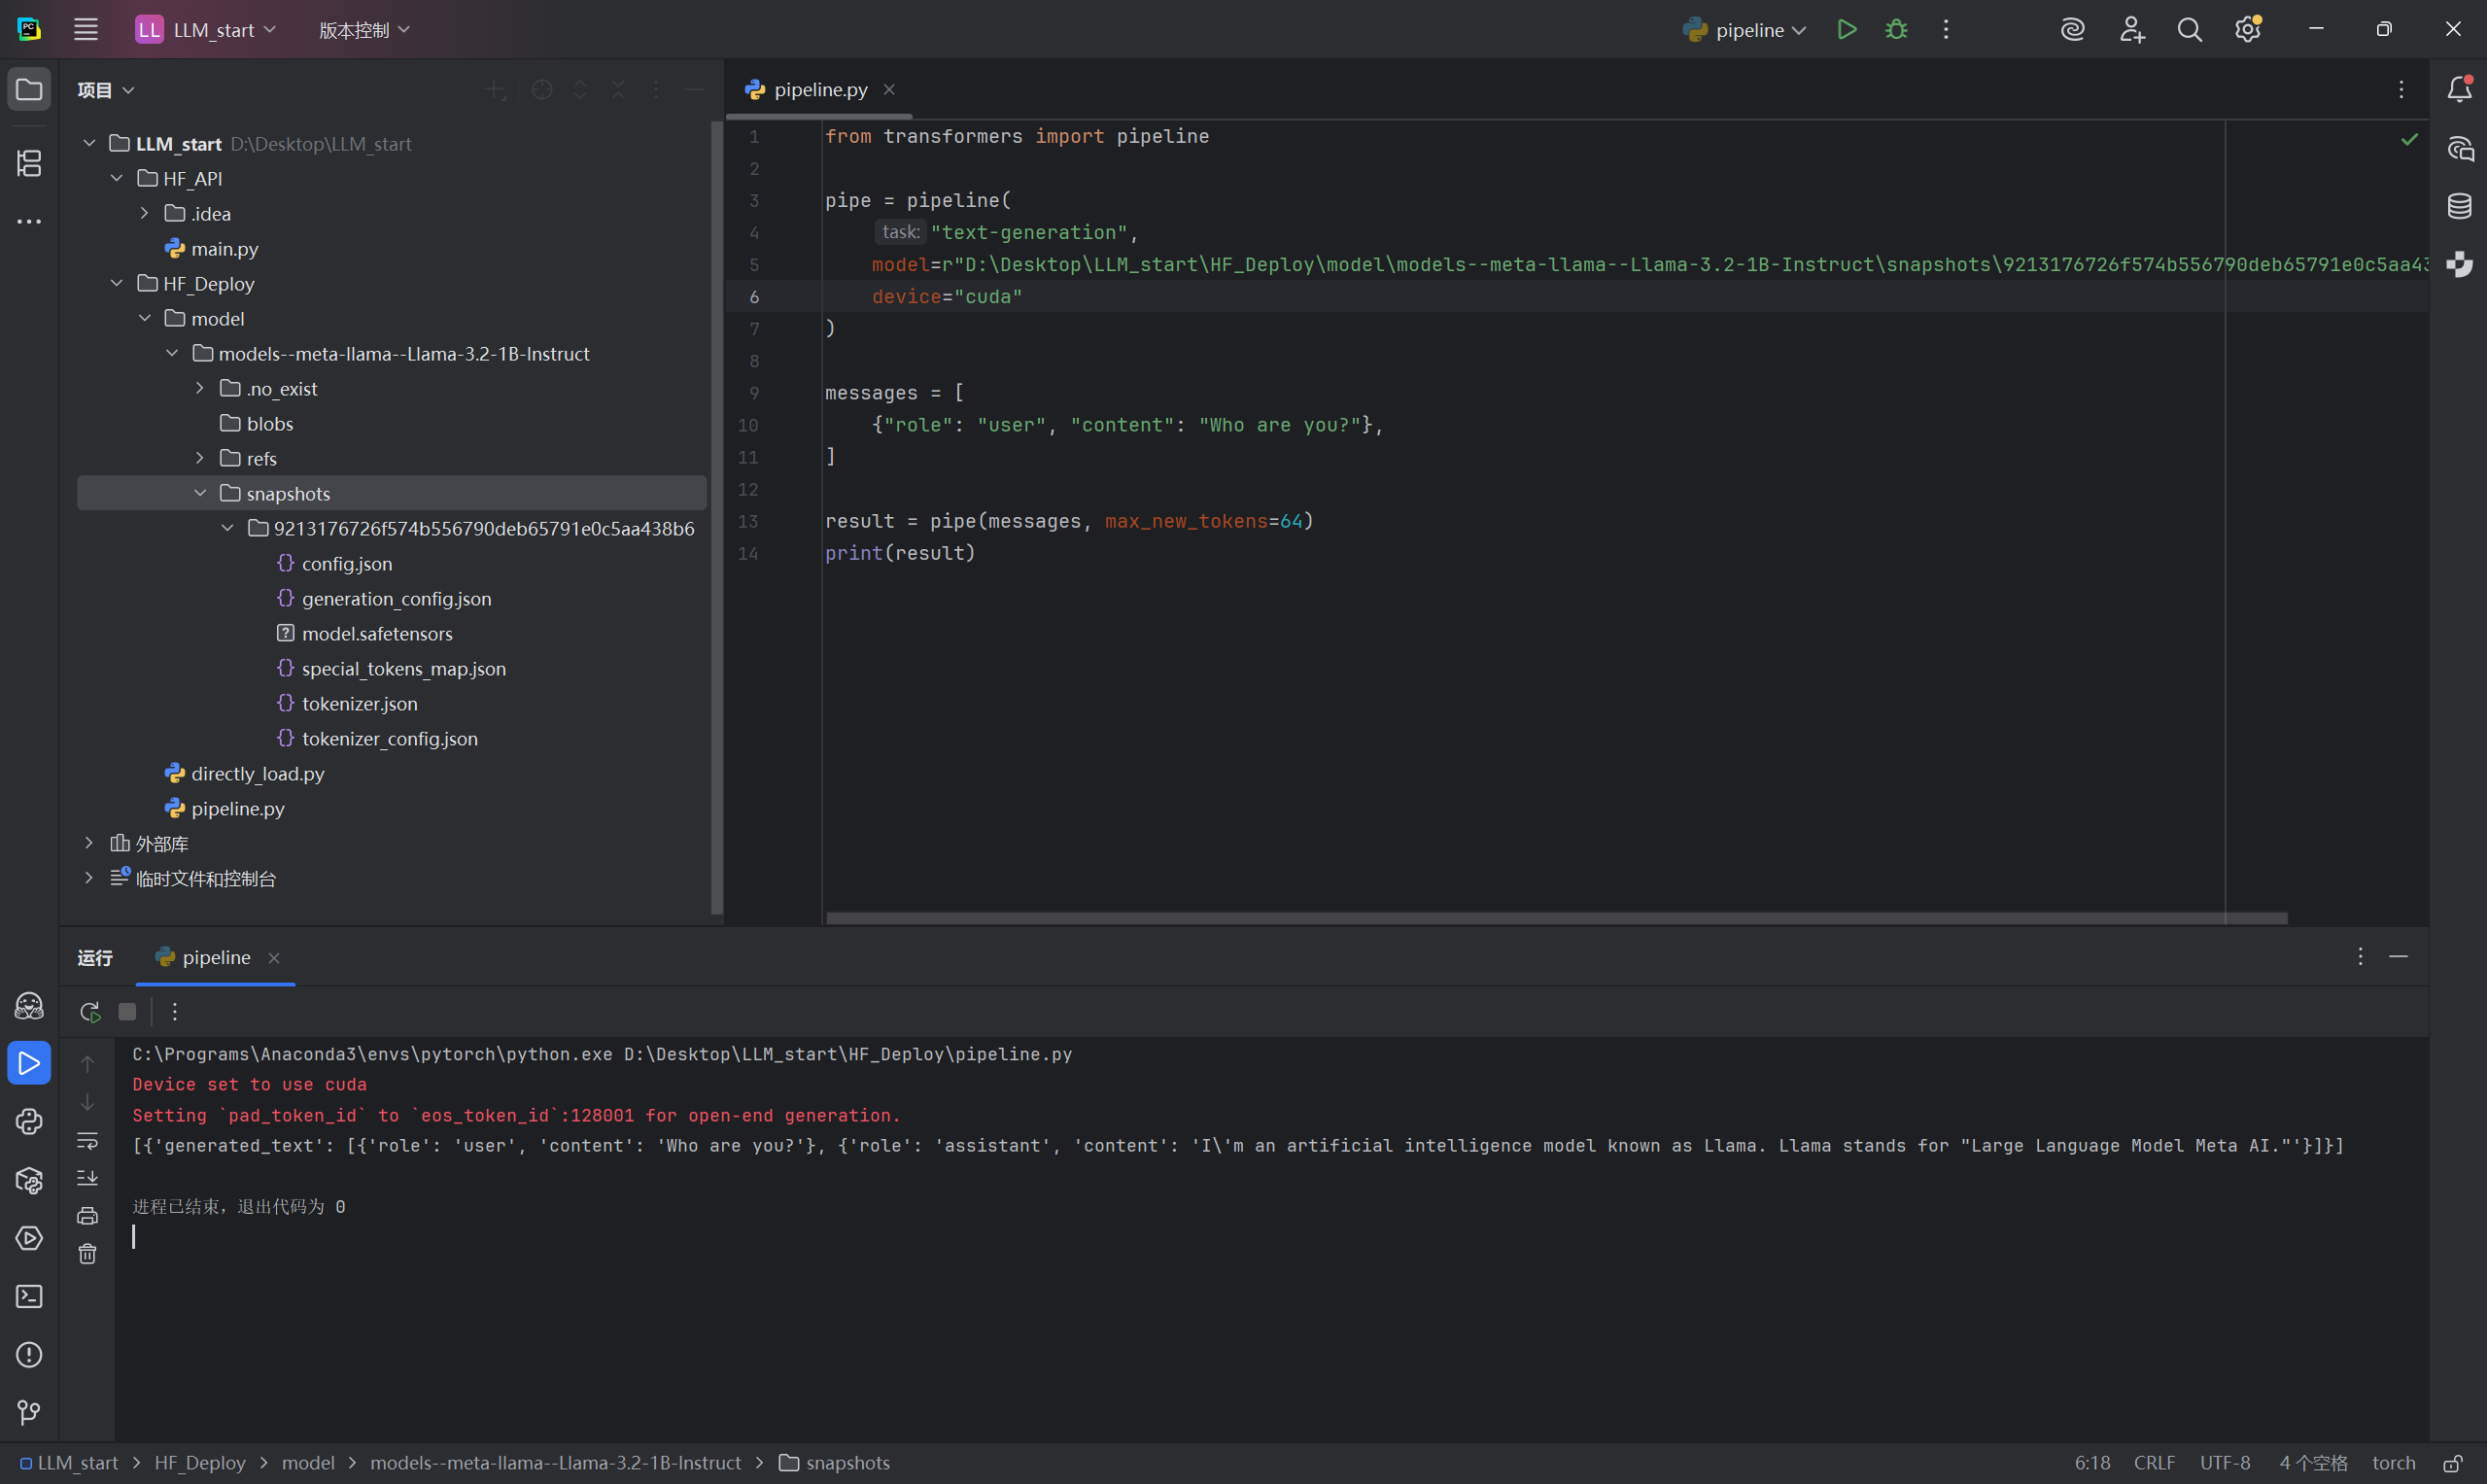The height and width of the screenshot is (1484, 2487).
Task: Toggle soft-wrap in run console
Action: coord(88,1140)
